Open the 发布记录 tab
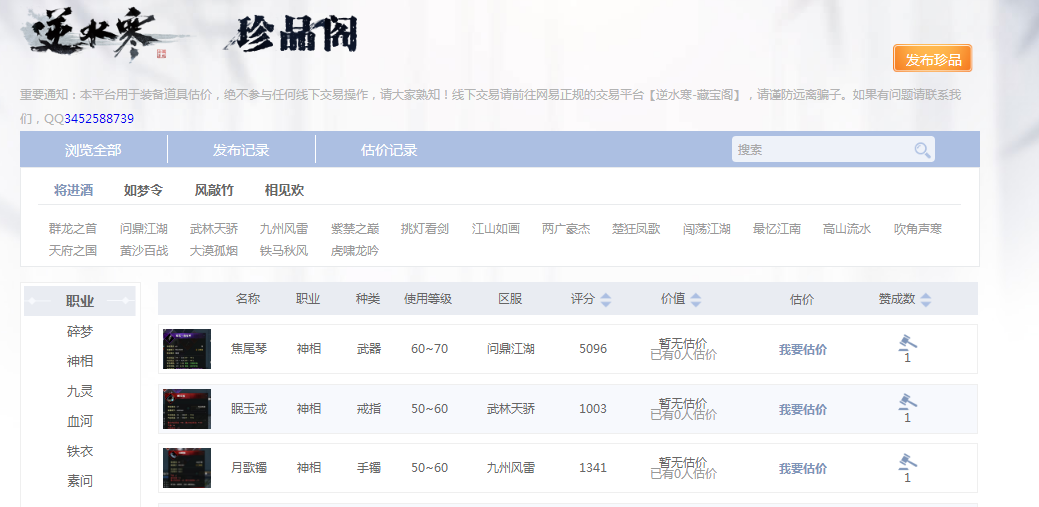Image resolution: width=1039 pixels, height=507 pixels. (241, 150)
